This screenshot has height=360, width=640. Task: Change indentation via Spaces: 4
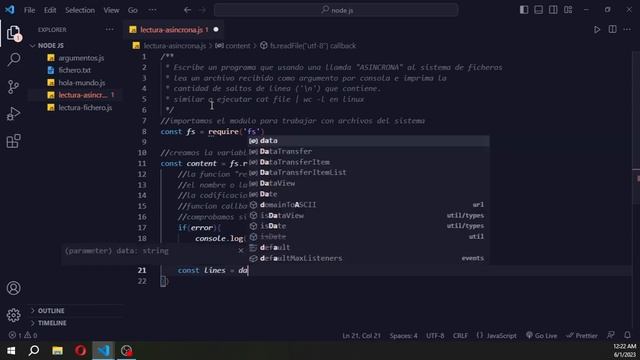[403, 336]
